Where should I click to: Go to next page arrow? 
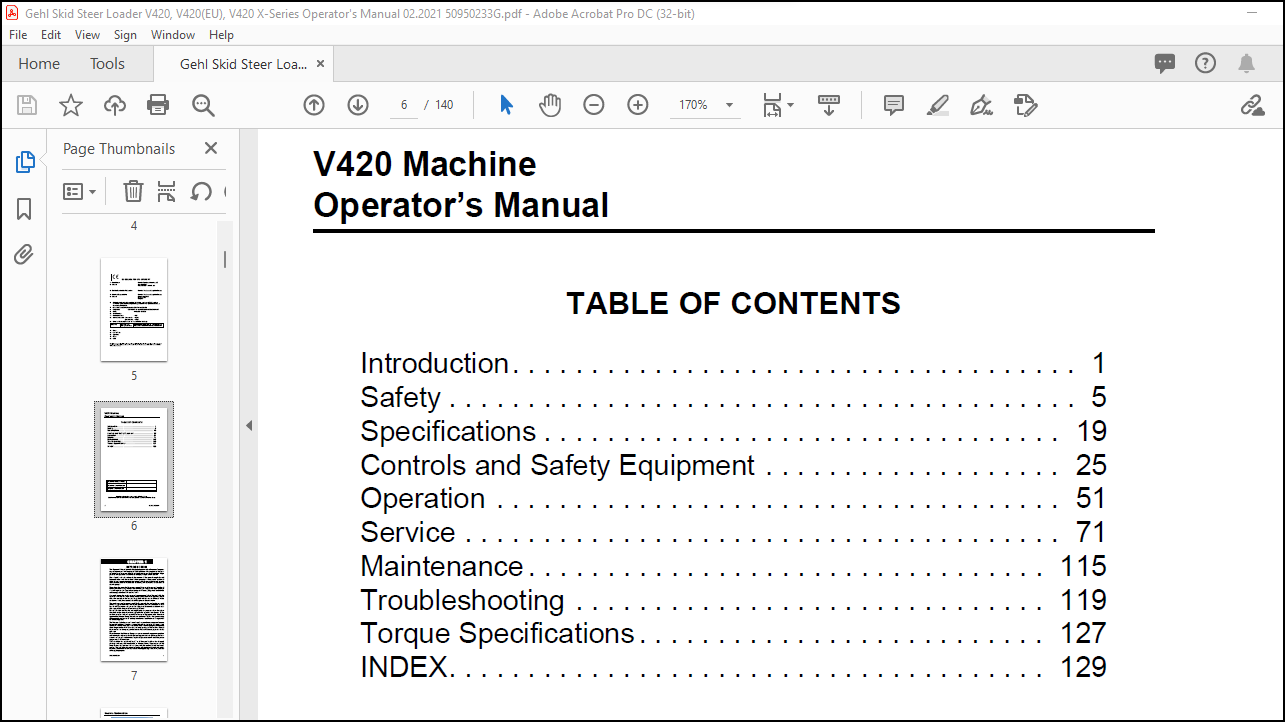coord(358,105)
